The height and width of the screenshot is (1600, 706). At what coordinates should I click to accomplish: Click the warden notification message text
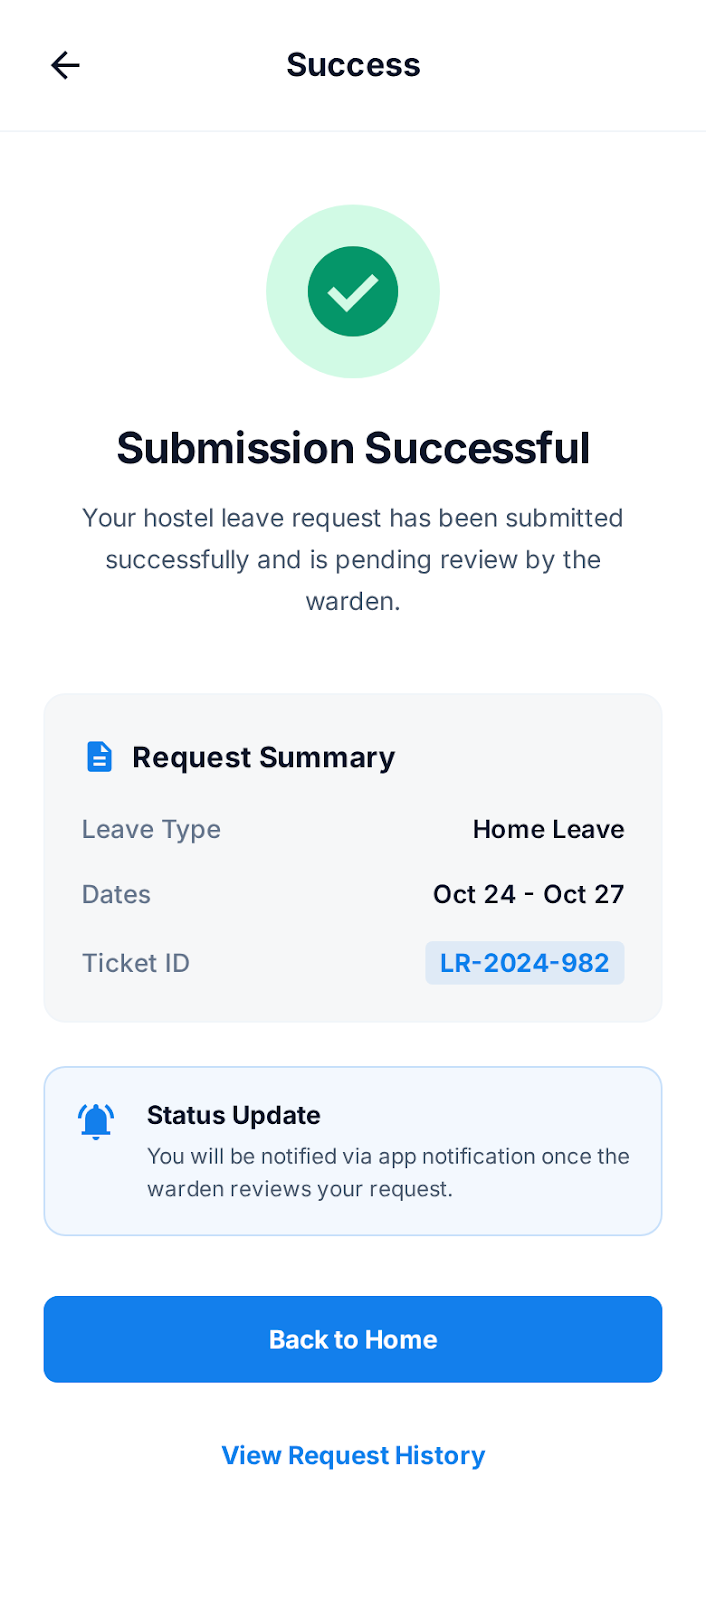coord(388,1172)
